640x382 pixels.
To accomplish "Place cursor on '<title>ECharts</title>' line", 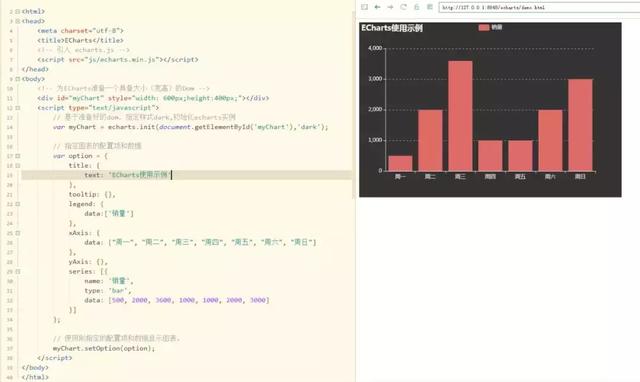I will (80, 40).
